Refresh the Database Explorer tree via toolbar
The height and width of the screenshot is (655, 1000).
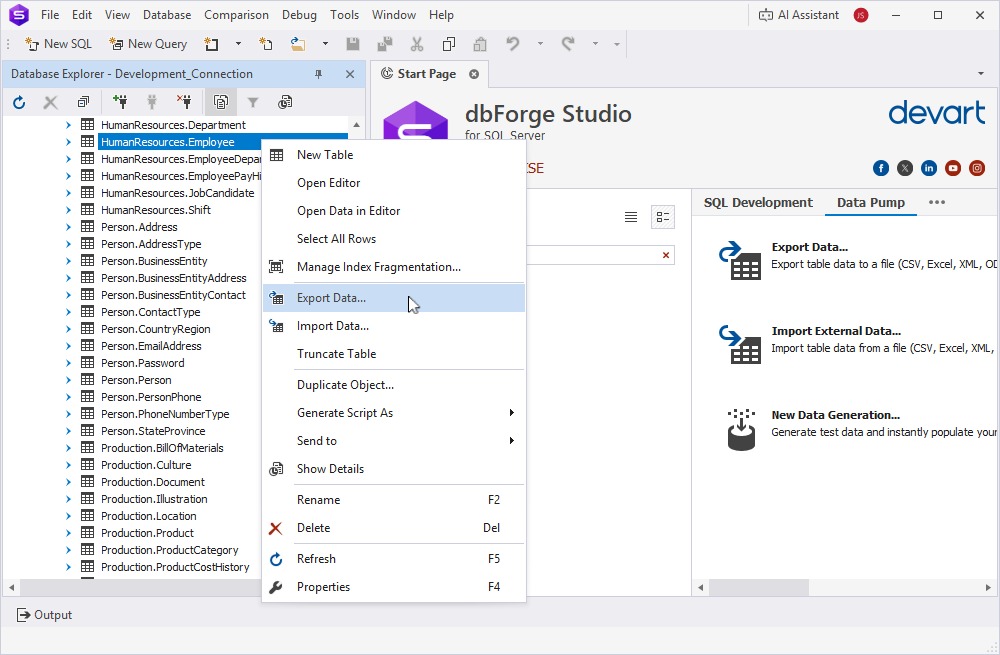tap(19, 102)
